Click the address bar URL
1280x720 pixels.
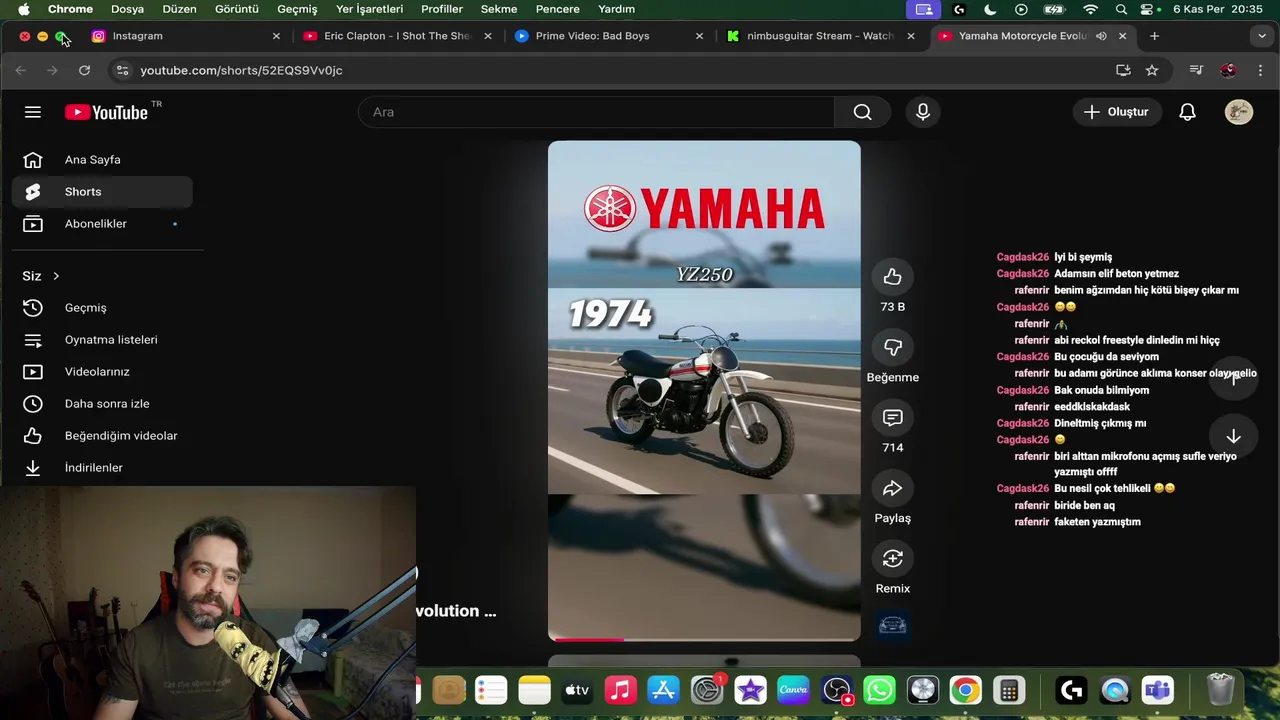pos(241,70)
